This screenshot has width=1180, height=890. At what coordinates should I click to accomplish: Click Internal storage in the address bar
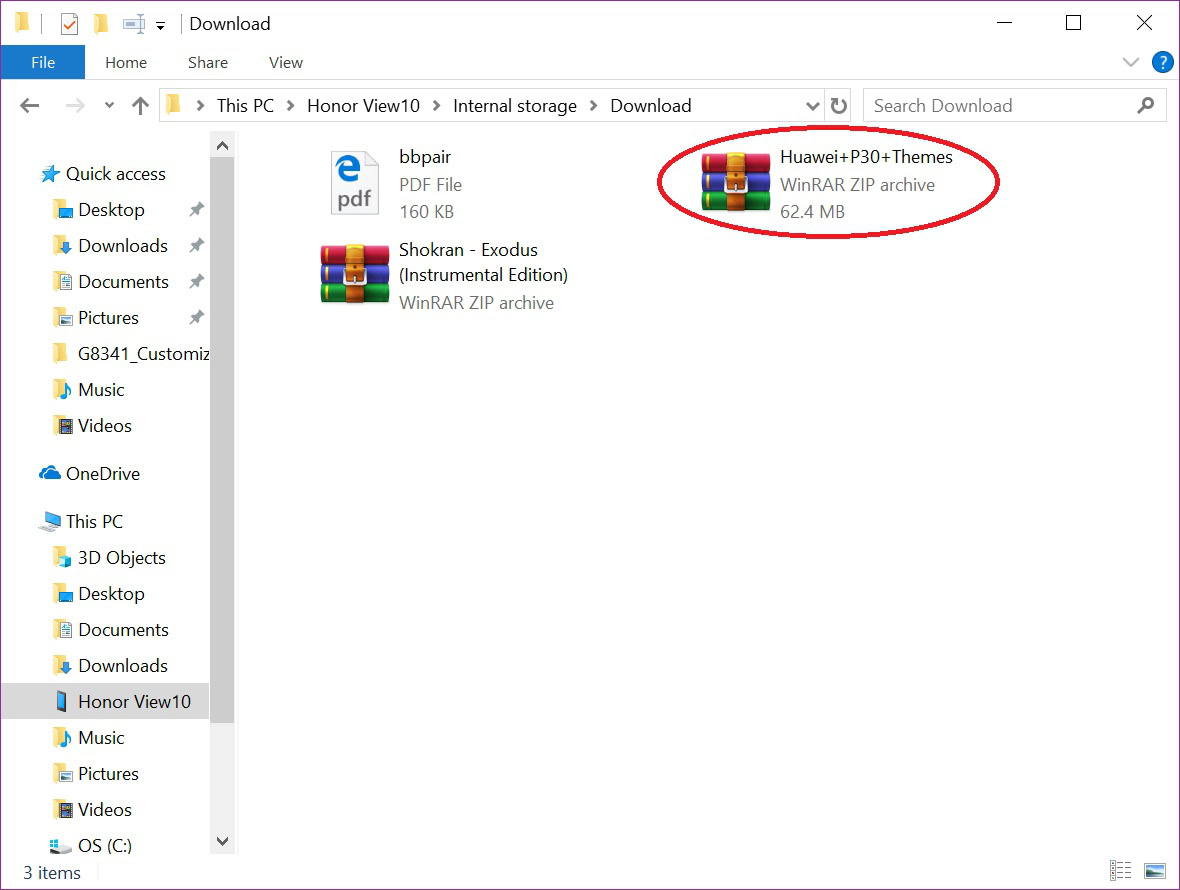pos(515,105)
